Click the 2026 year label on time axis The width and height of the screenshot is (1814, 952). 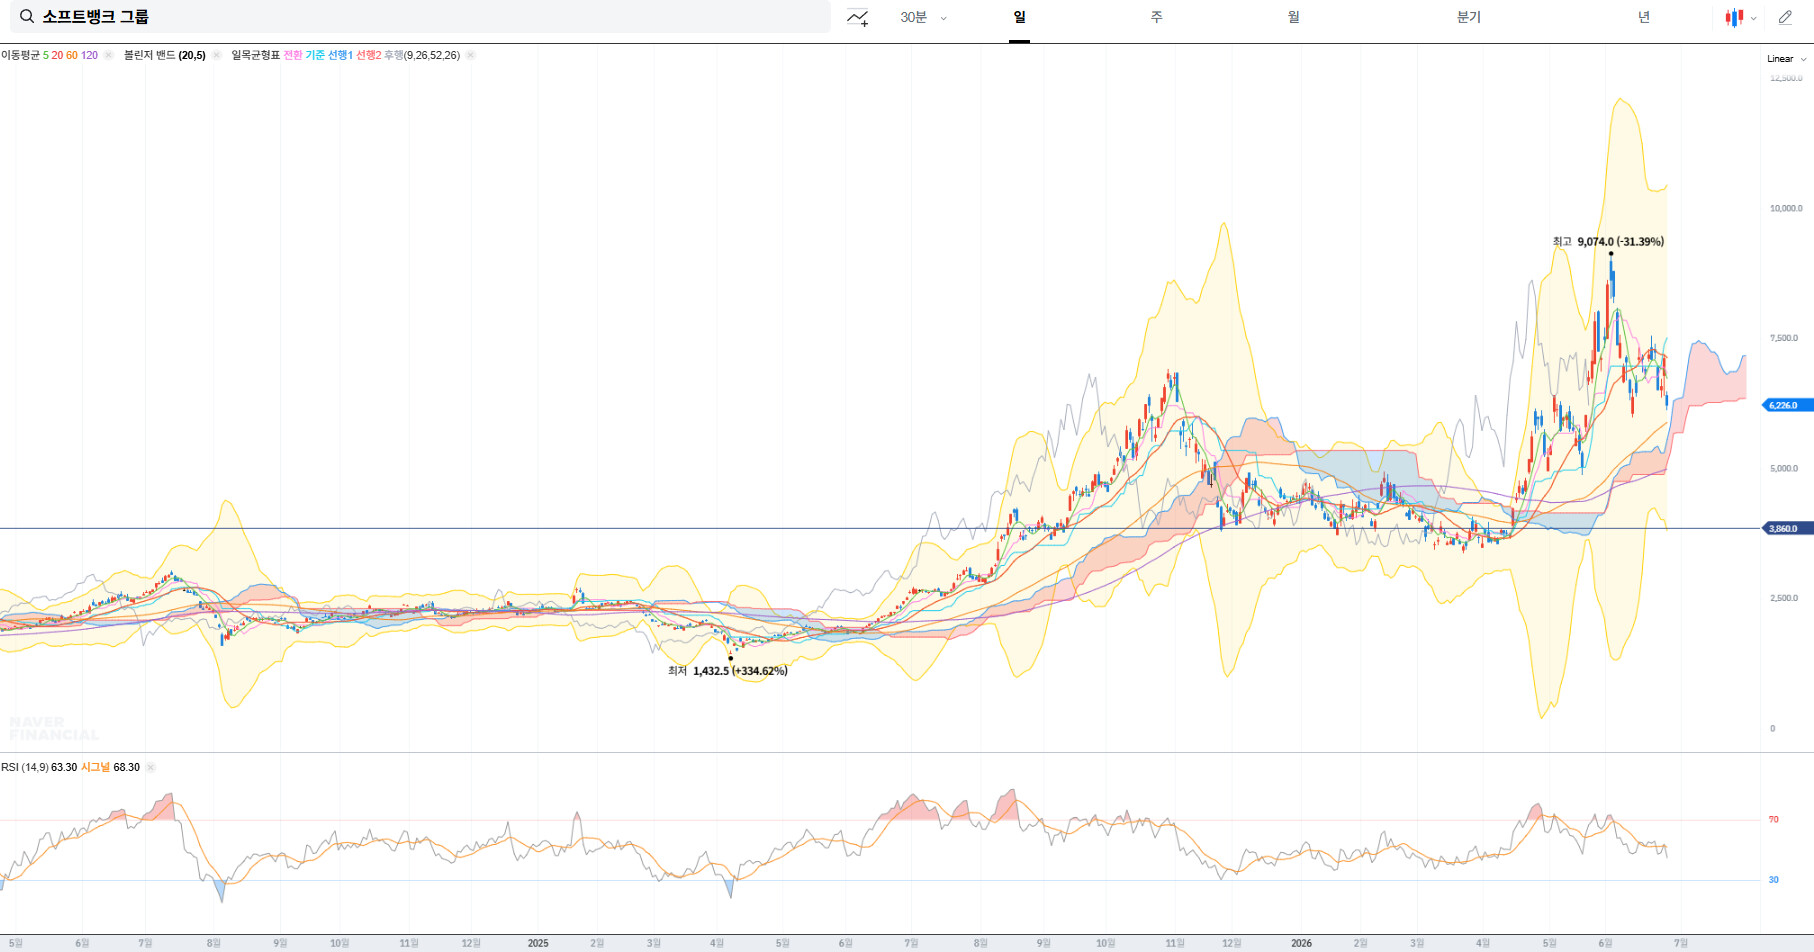pyautogui.click(x=1301, y=943)
